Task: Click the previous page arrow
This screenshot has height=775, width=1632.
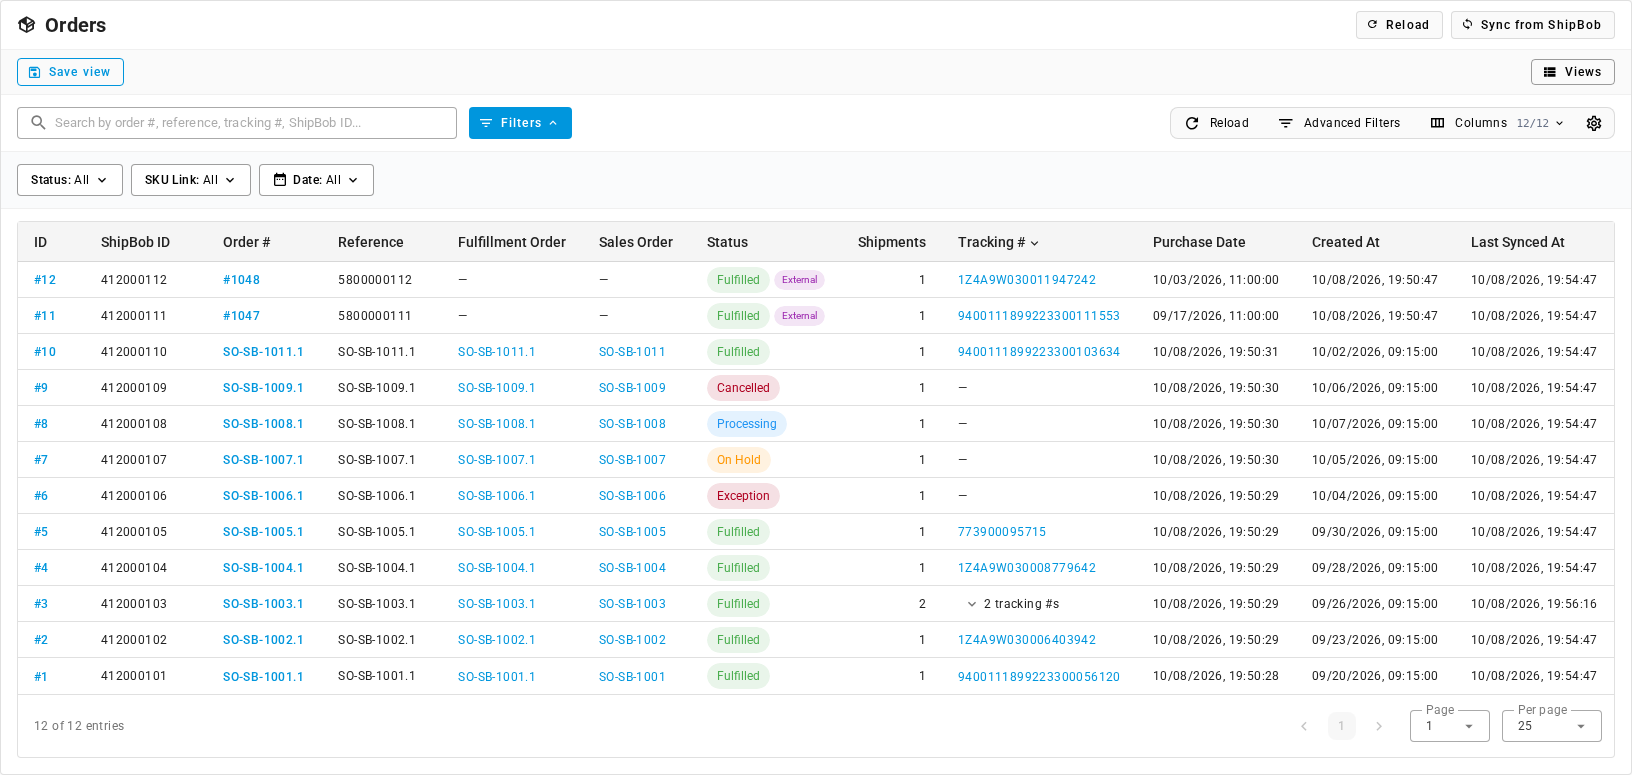Action: [1304, 726]
